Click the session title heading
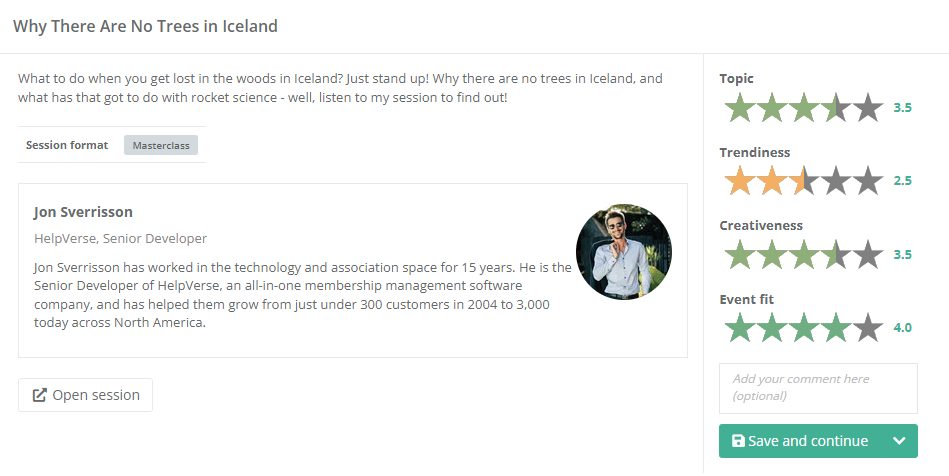 pyautogui.click(x=145, y=26)
